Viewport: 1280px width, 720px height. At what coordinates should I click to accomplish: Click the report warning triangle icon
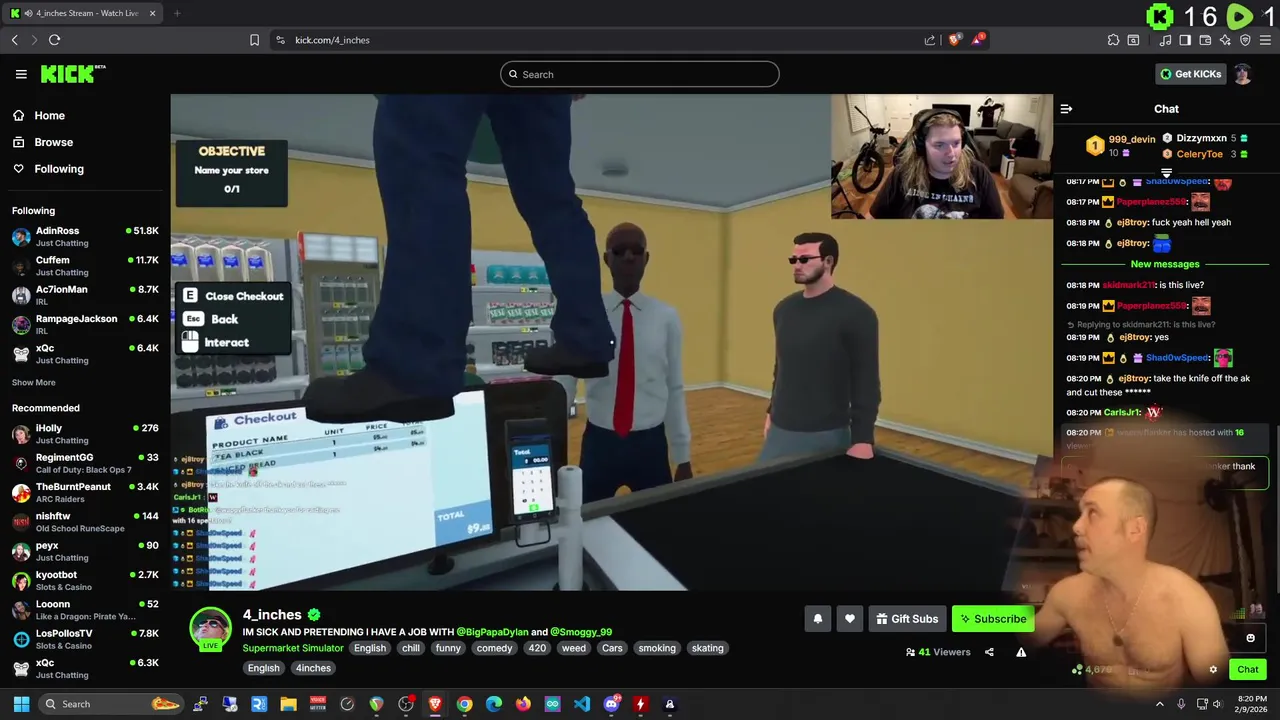[1021, 652]
